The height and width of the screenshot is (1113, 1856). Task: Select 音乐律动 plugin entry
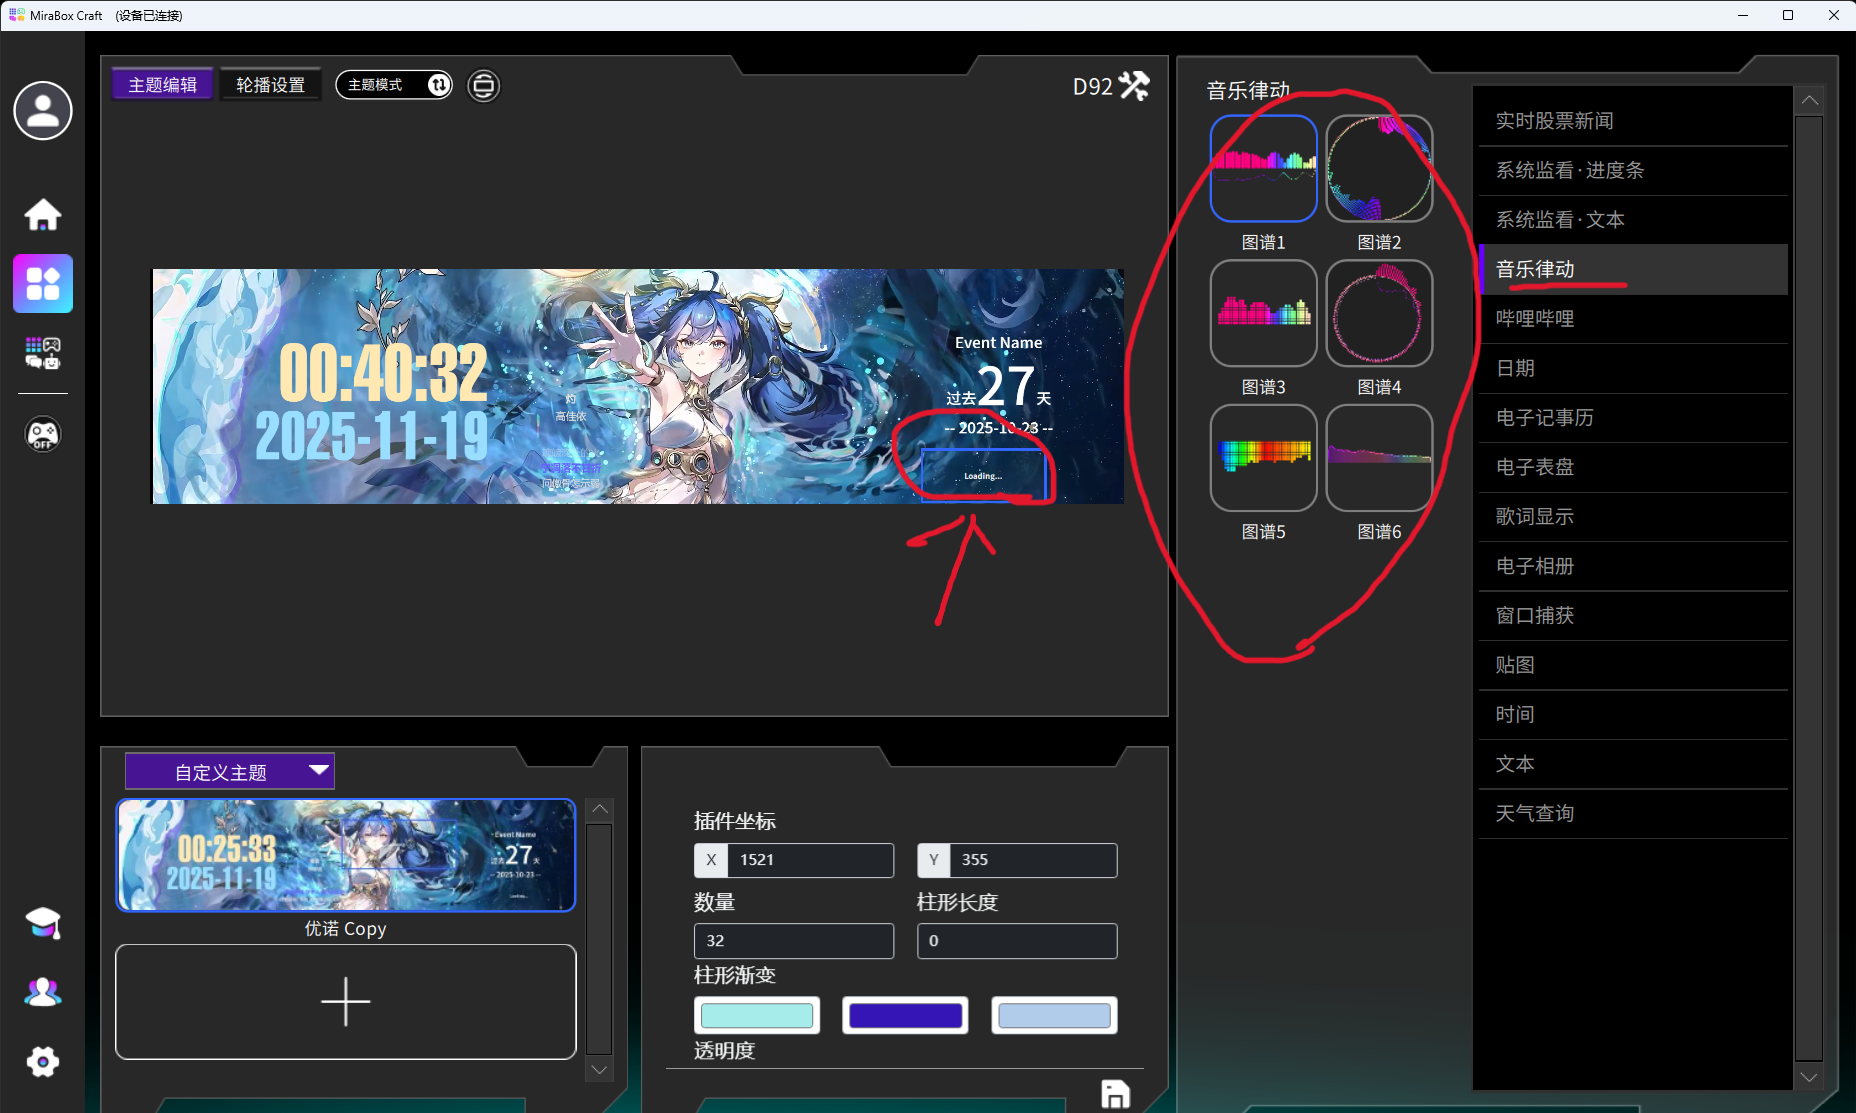coord(1634,270)
